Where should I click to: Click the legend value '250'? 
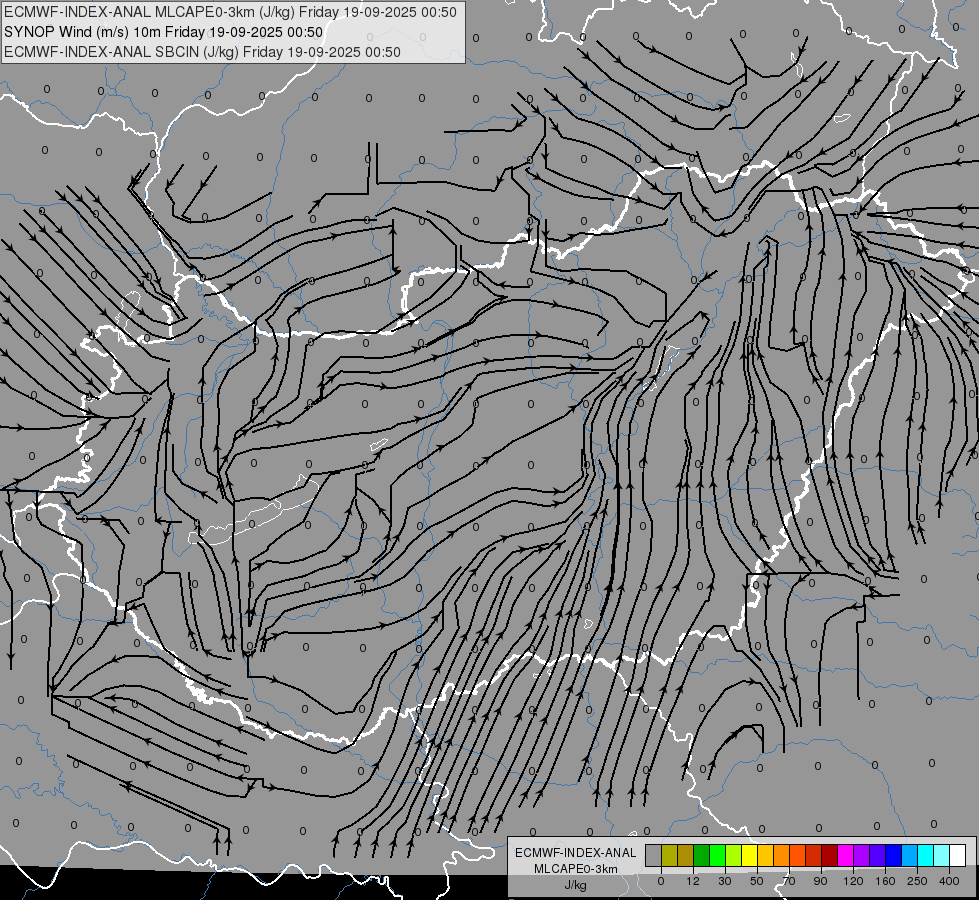click(x=917, y=881)
